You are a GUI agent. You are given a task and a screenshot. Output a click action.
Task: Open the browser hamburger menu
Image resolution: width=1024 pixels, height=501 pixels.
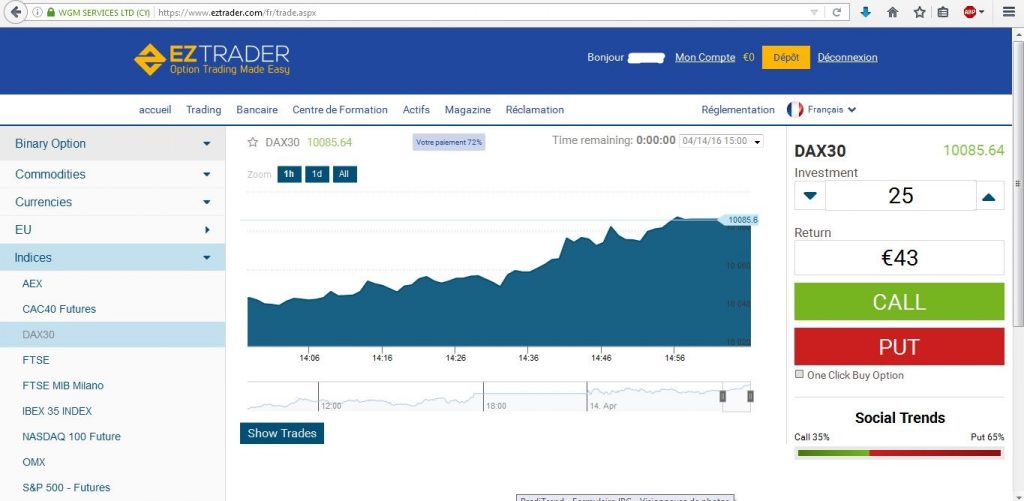1008,12
